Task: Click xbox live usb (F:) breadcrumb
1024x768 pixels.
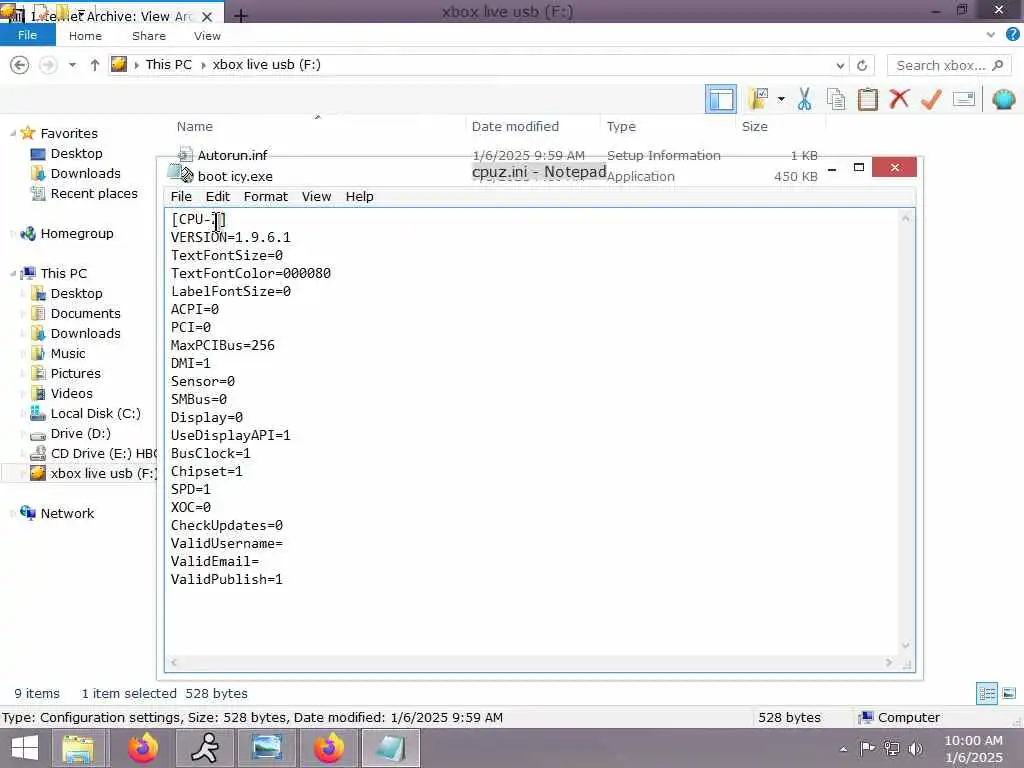Action: (x=266, y=65)
